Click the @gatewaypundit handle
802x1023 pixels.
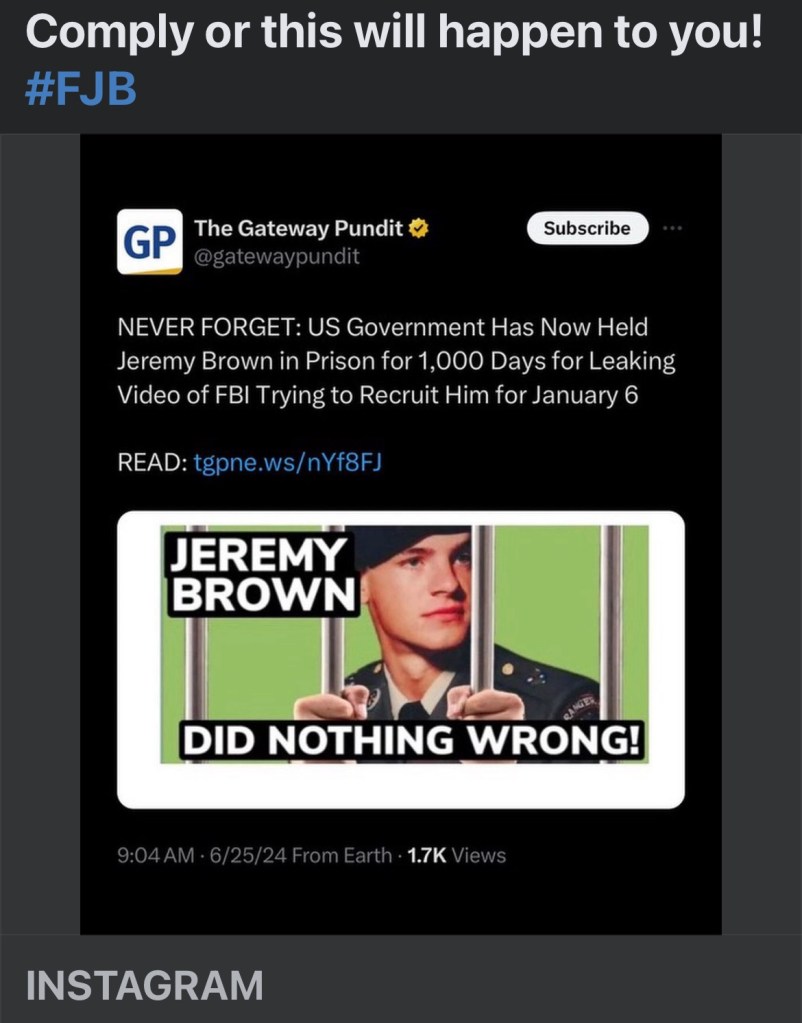[277, 256]
